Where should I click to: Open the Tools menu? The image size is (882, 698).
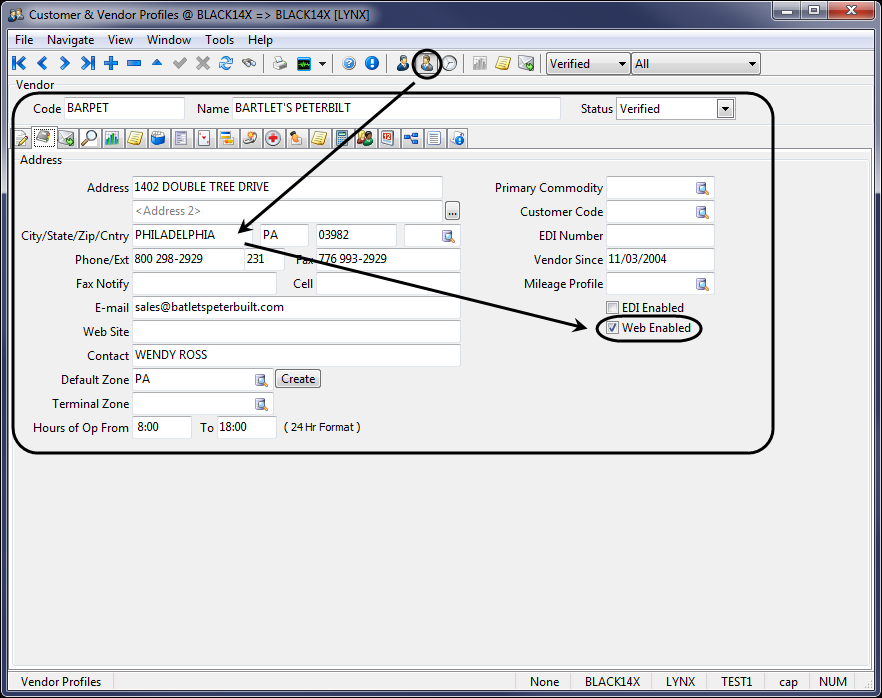[x=219, y=40]
